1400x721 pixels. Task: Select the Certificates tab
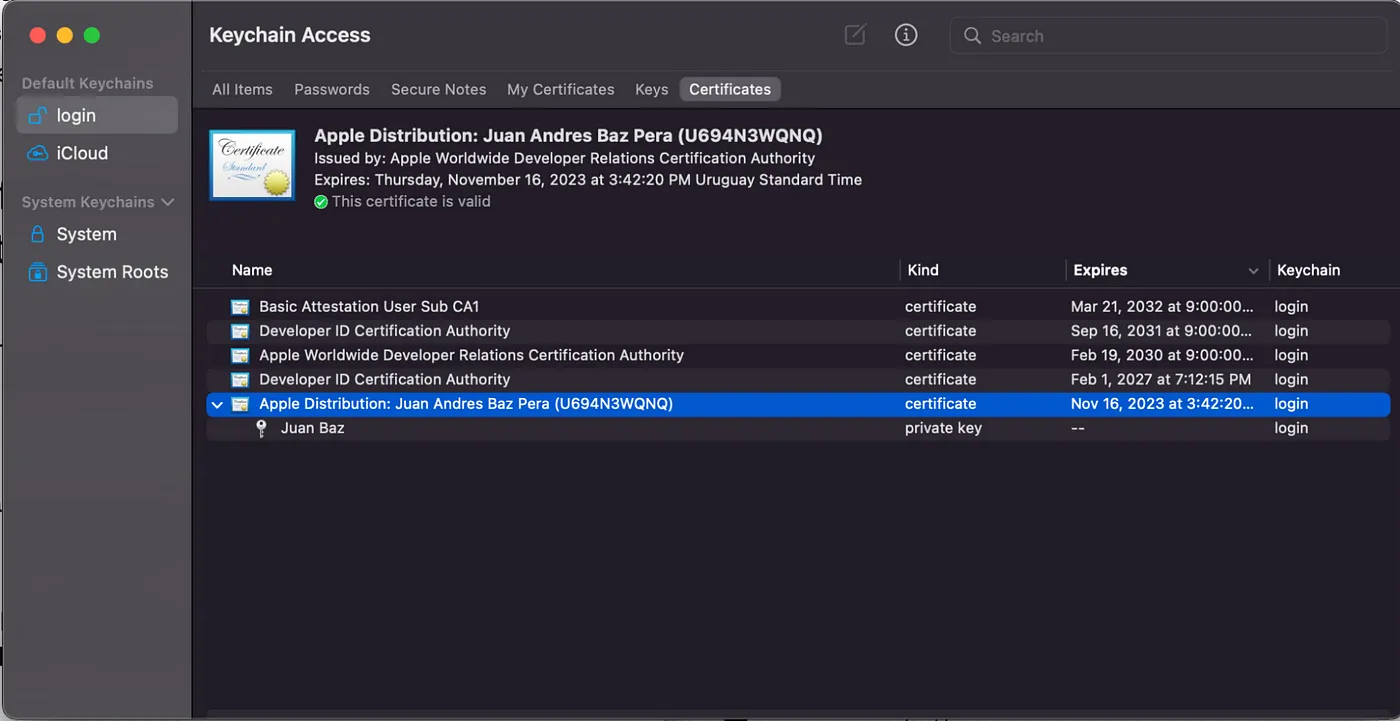[x=730, y=89]
